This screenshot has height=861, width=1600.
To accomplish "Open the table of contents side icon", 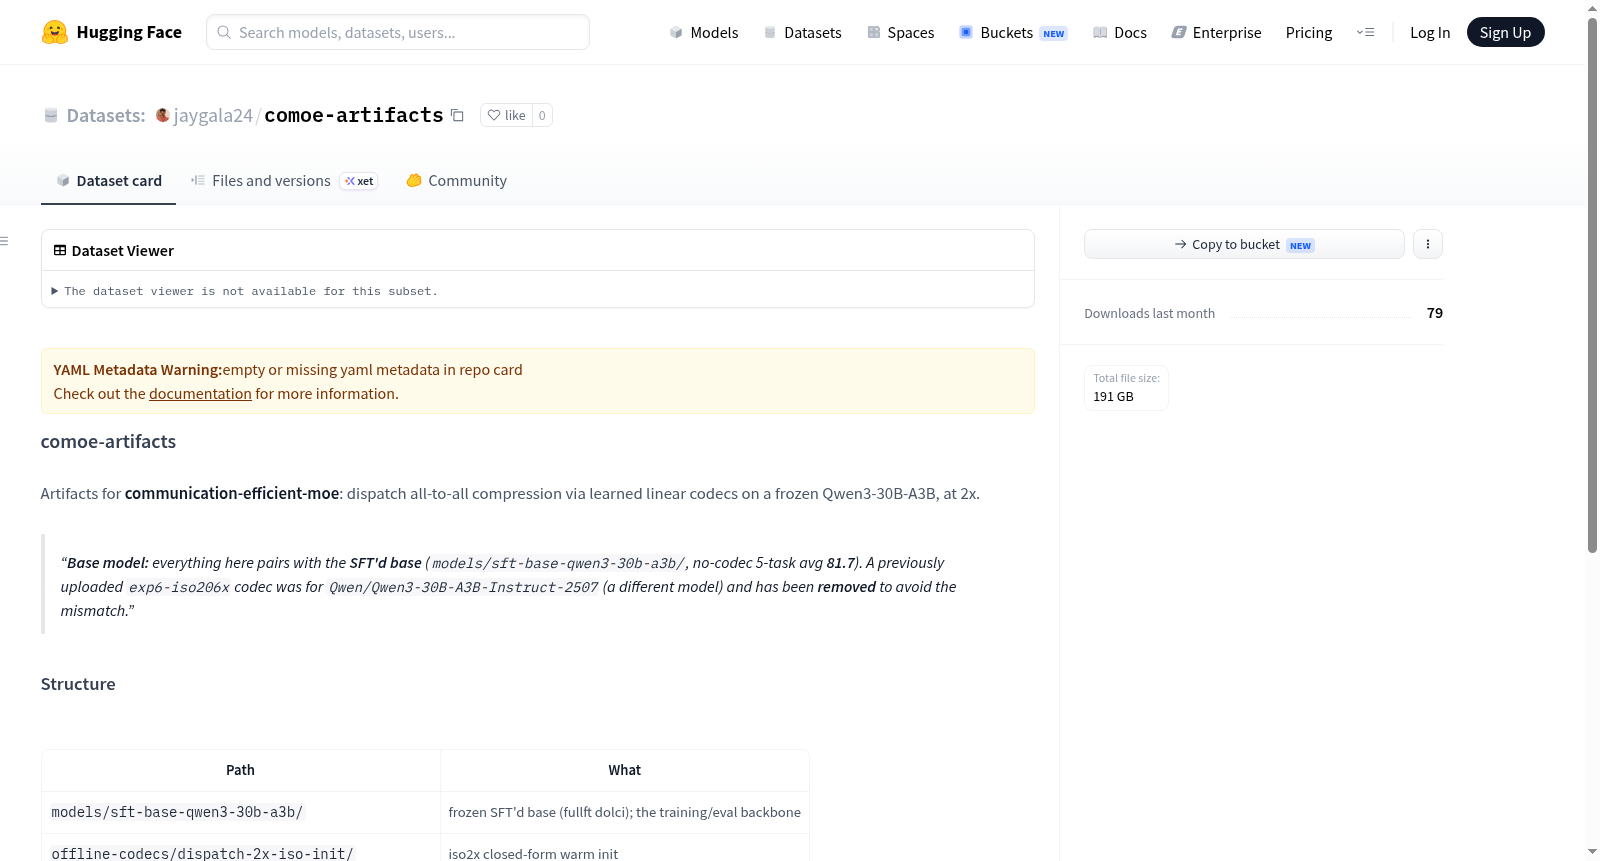I will click(5, 241).
